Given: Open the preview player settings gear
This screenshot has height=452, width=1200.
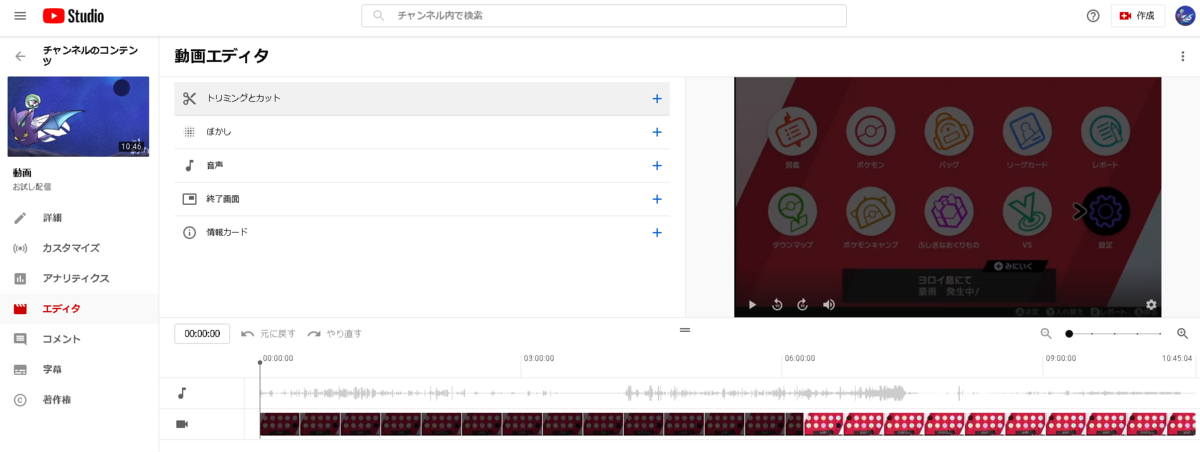Looking at the screenshot, I should coord(1151,304).
